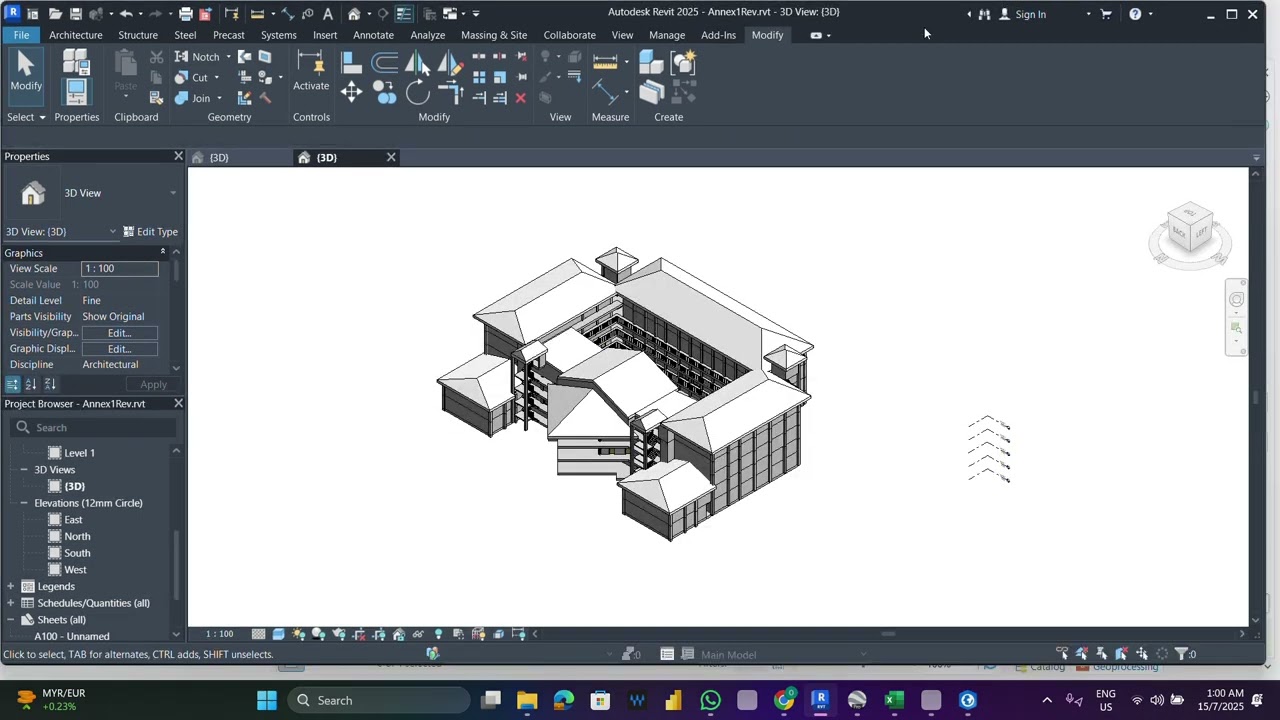1280x720 pixels.
Task: Expand Schedules/Quantities (all) node
Action: tap(10, 603)
